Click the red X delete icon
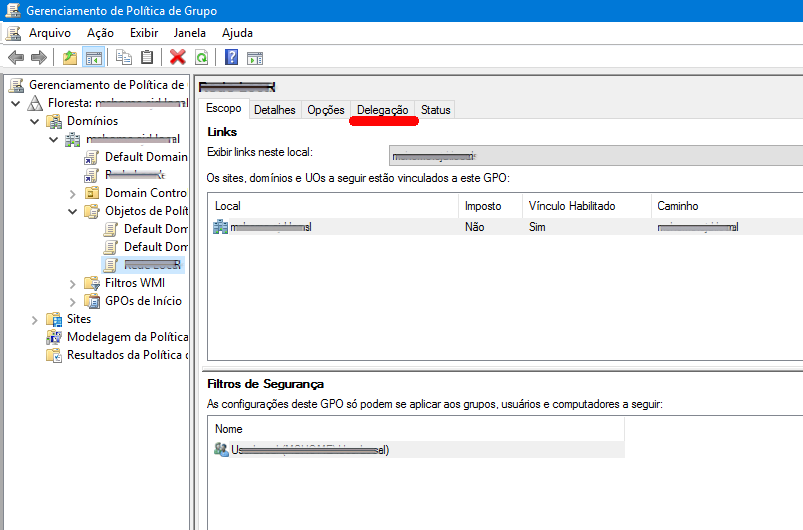Image resolution: width=803 pixels, height=530 pixels. (x=178, y=57)
